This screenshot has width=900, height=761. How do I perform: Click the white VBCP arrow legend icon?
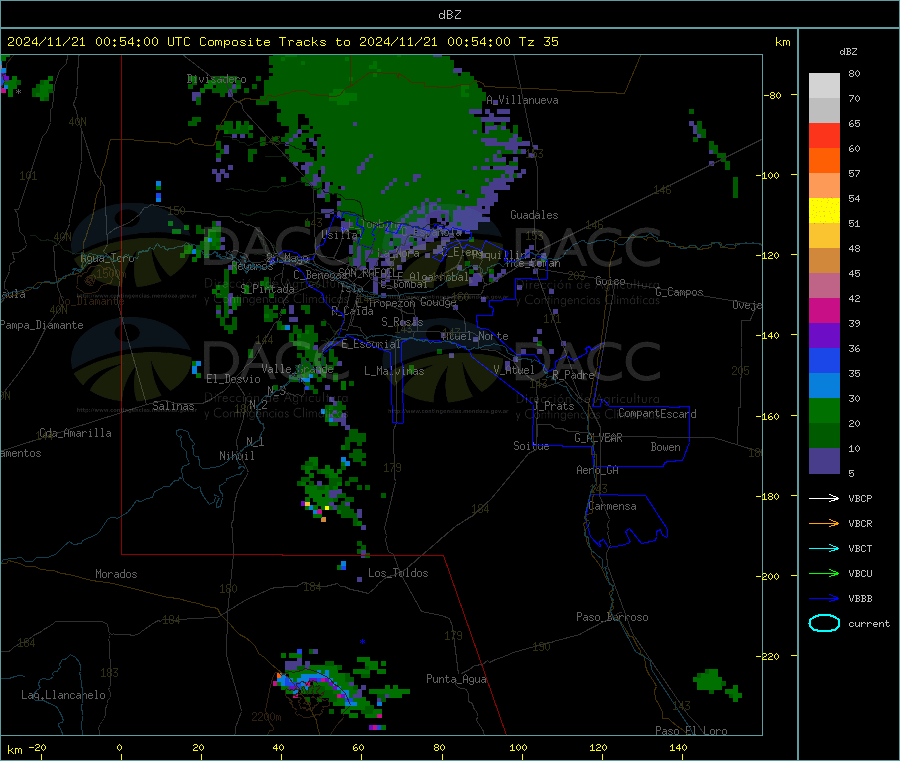(824, 498)
